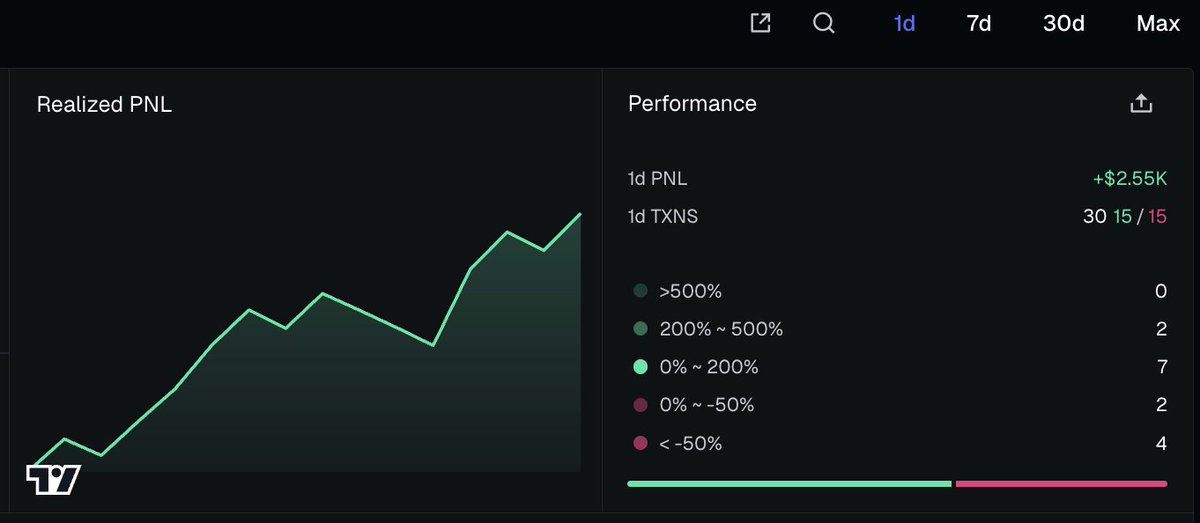The image size is (1200, 523).
Task: Select the Max timeframe
Action: click(x=1158, y=23)
